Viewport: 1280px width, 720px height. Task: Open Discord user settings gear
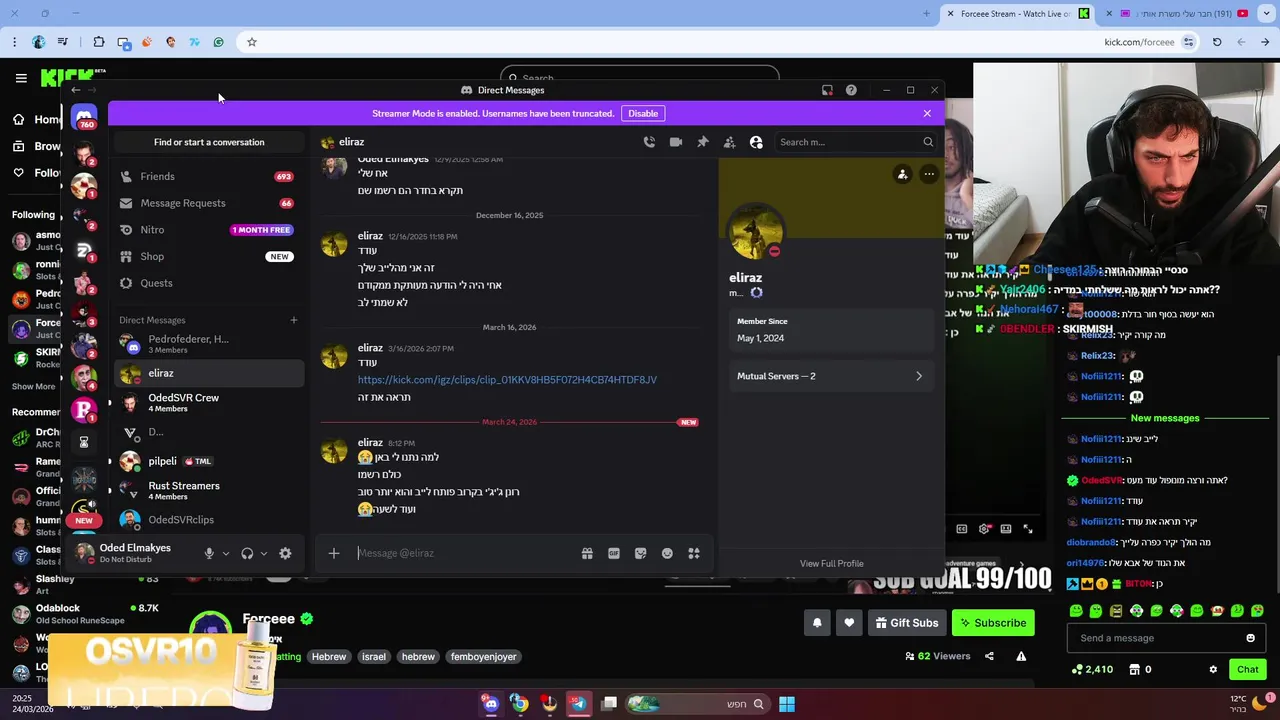285,553
